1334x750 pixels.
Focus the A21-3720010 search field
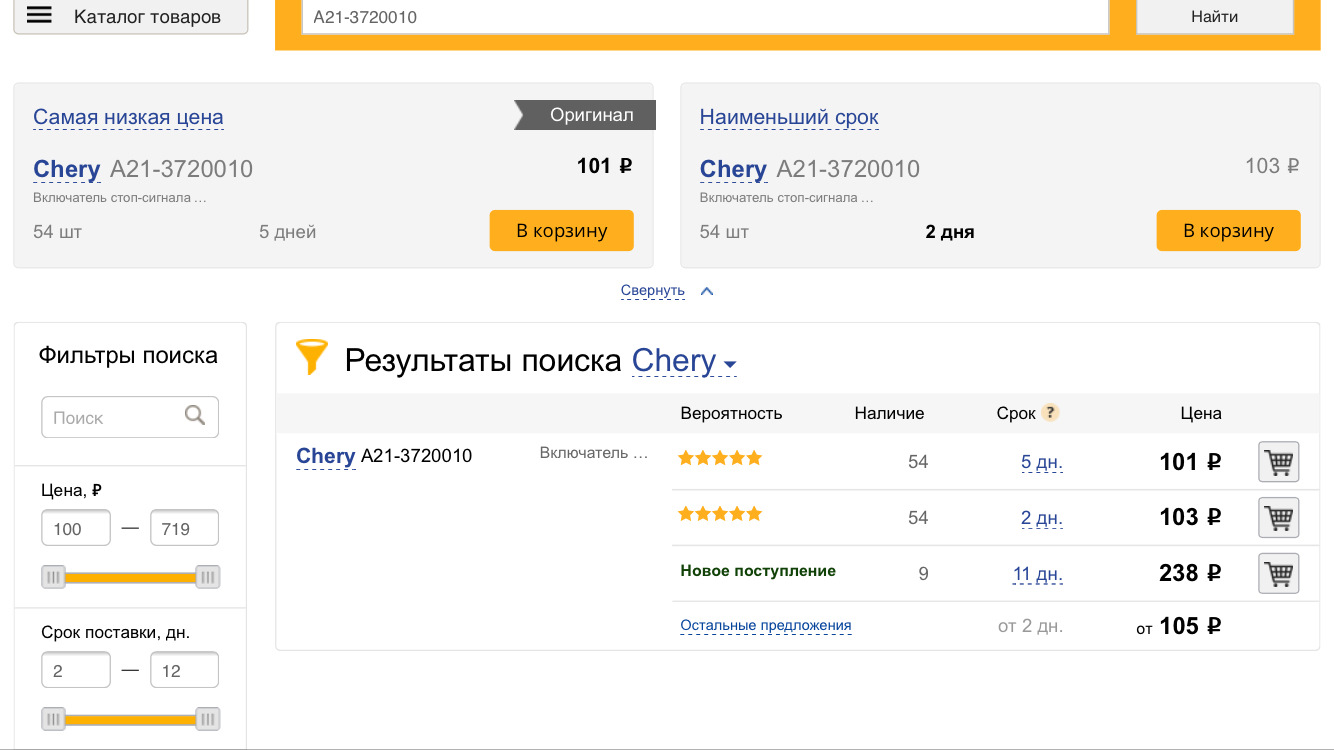(705, 16)
